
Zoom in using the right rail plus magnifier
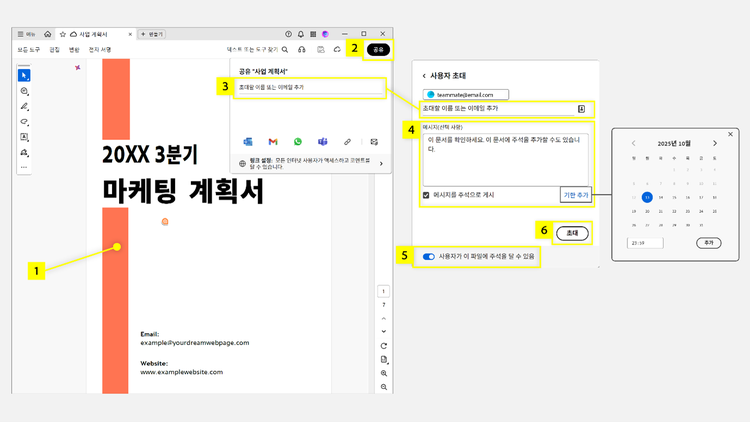coord(384,373)
